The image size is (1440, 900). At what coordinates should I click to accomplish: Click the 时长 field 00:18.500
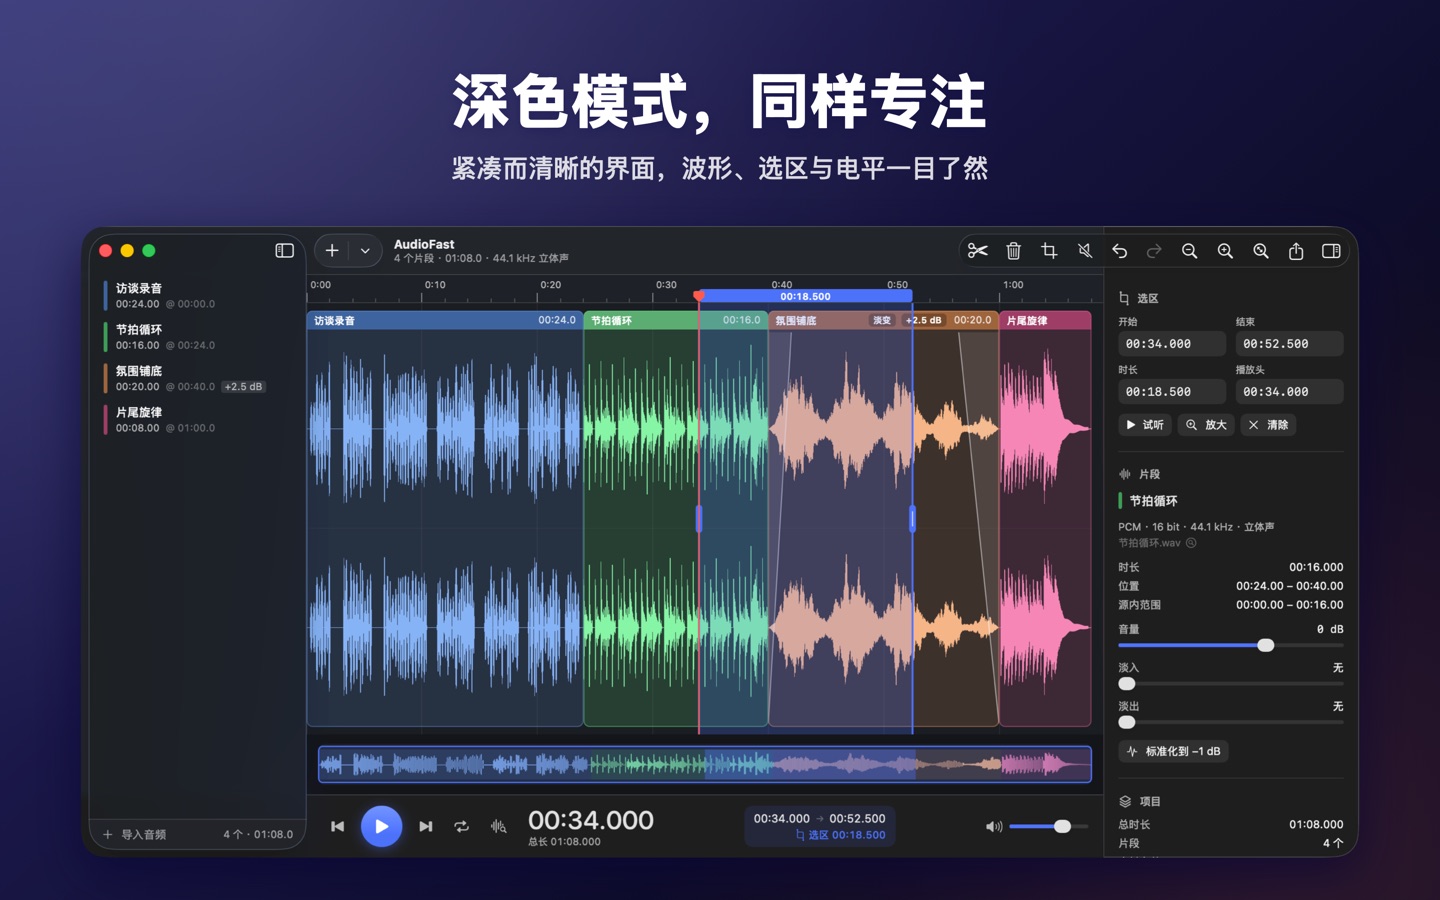tap(1172, 392)
